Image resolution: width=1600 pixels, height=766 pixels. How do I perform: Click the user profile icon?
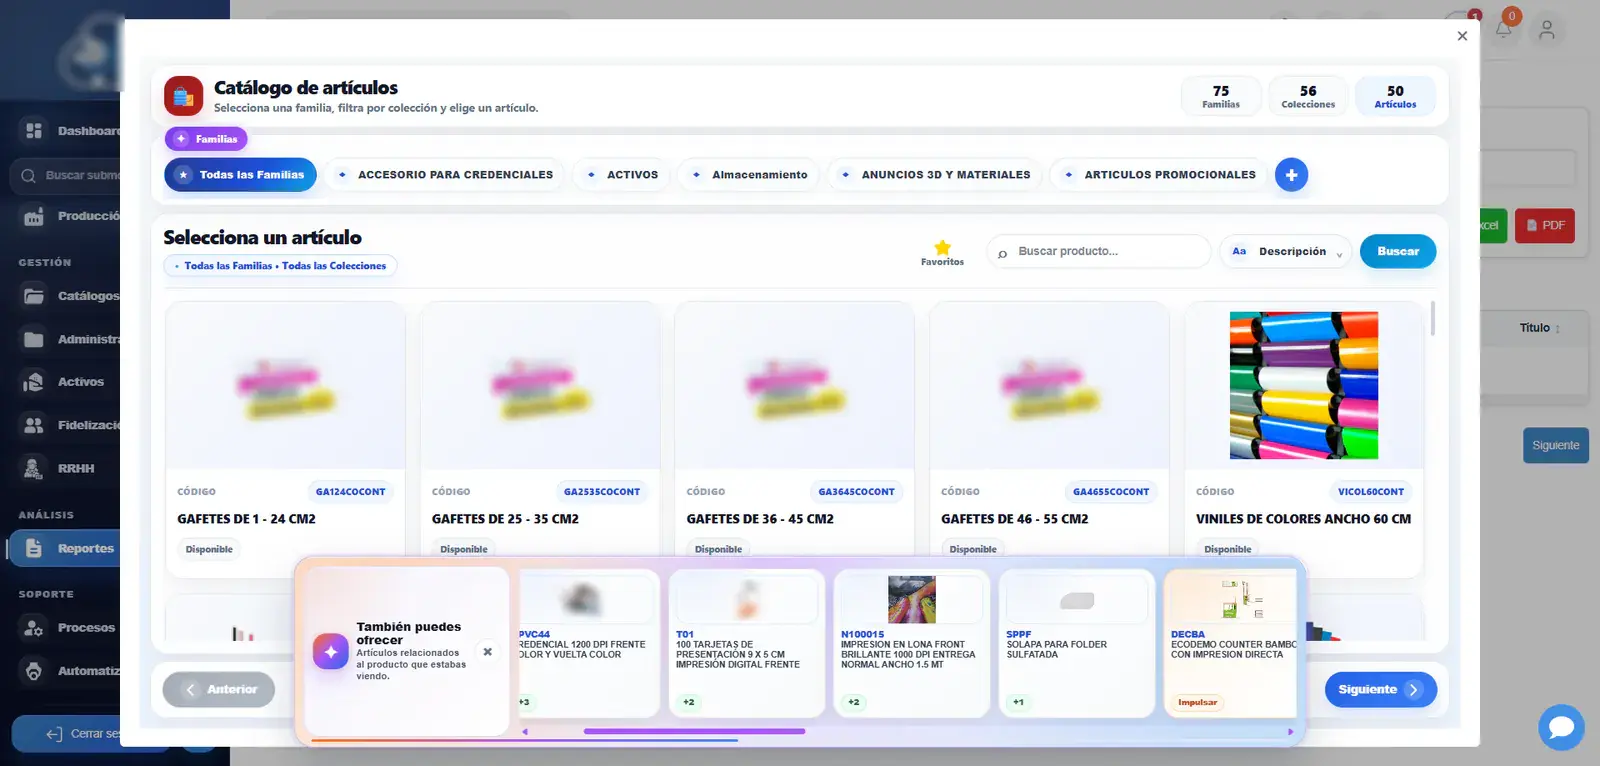pyautogui.click(x=1547, y=30)
